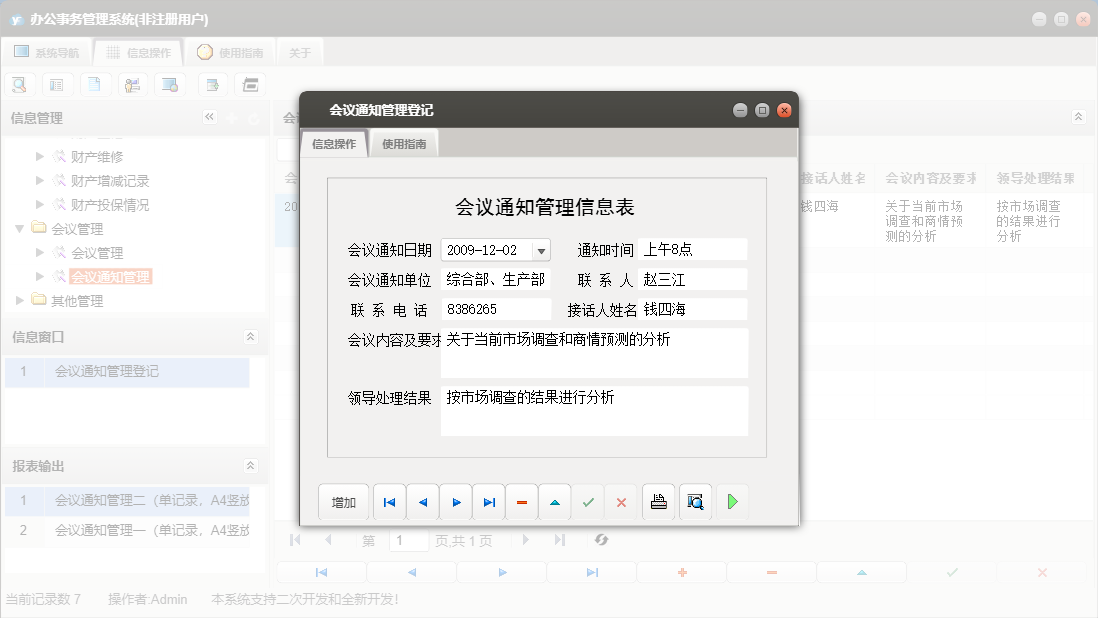Collapse the 信息管理 panel with the double-chevron
Image resolution: width=1098 pixels, height=618 pixels.
(210, 116)
